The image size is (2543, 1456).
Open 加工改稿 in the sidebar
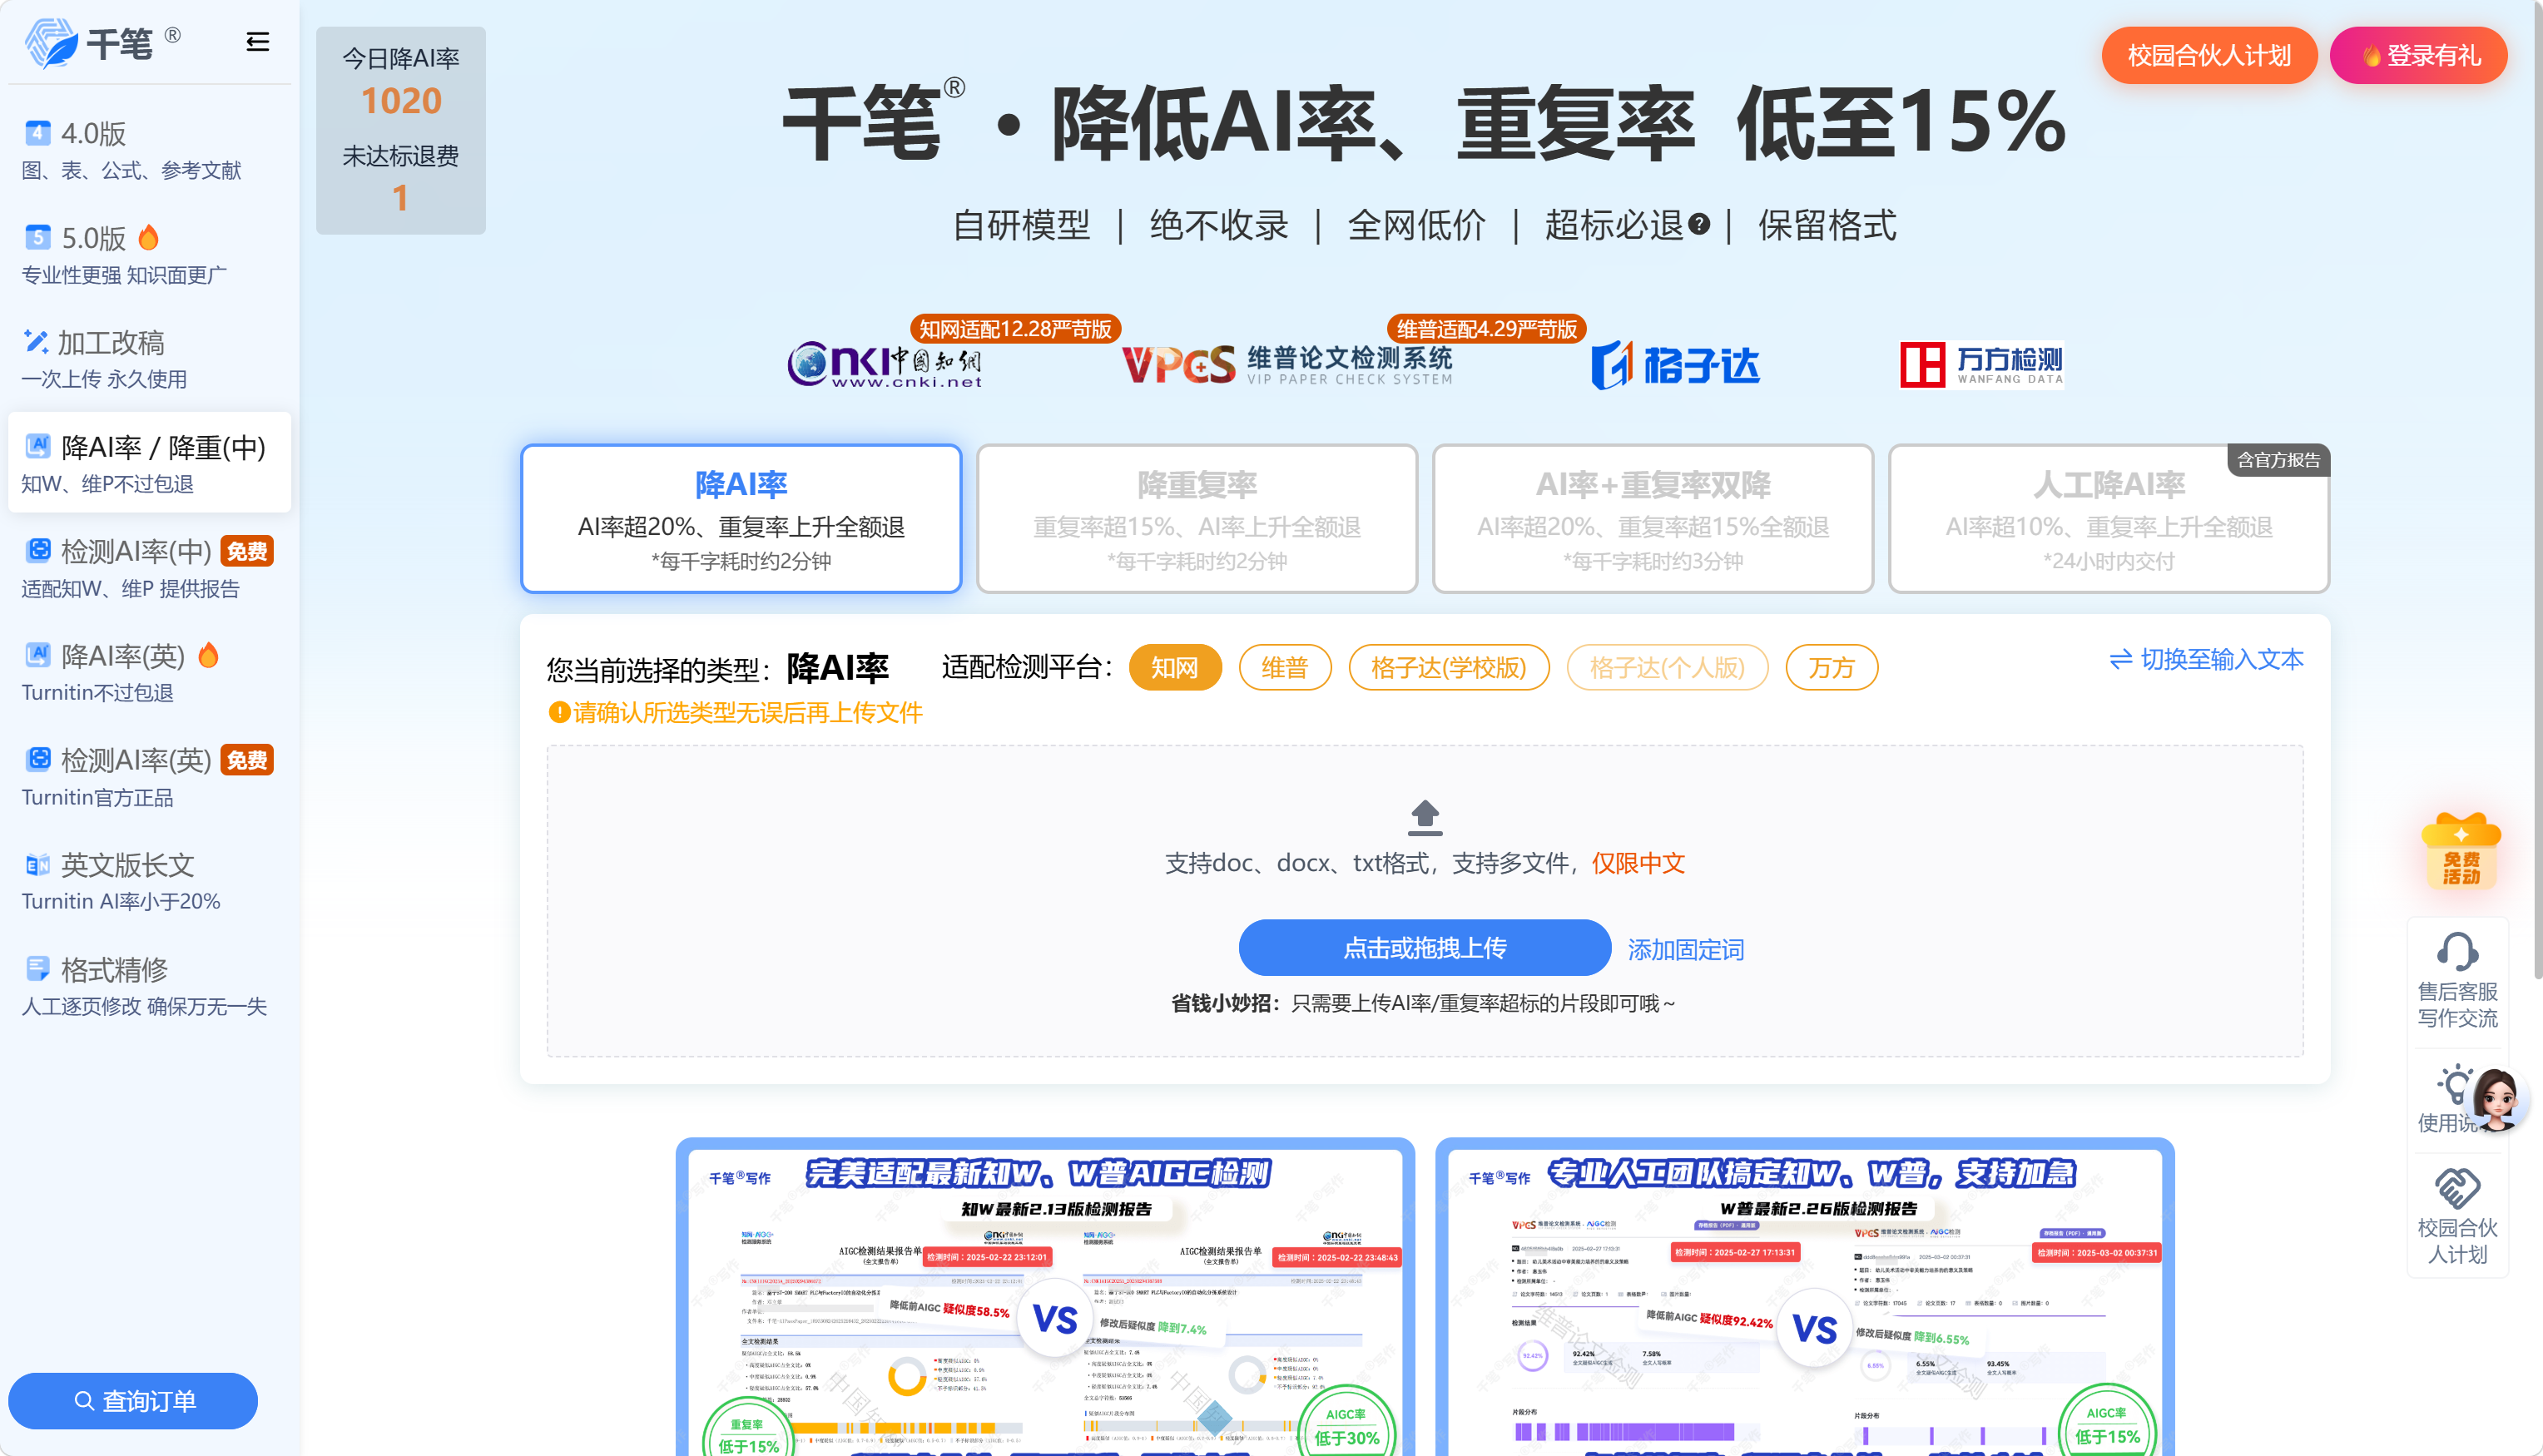click(x=149, y=359)
